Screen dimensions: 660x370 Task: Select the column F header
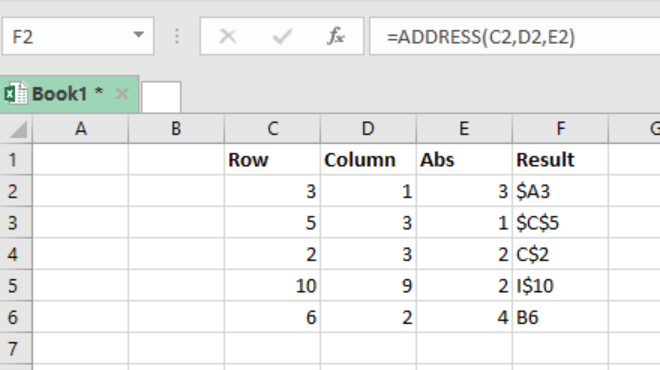click(560, 129)
